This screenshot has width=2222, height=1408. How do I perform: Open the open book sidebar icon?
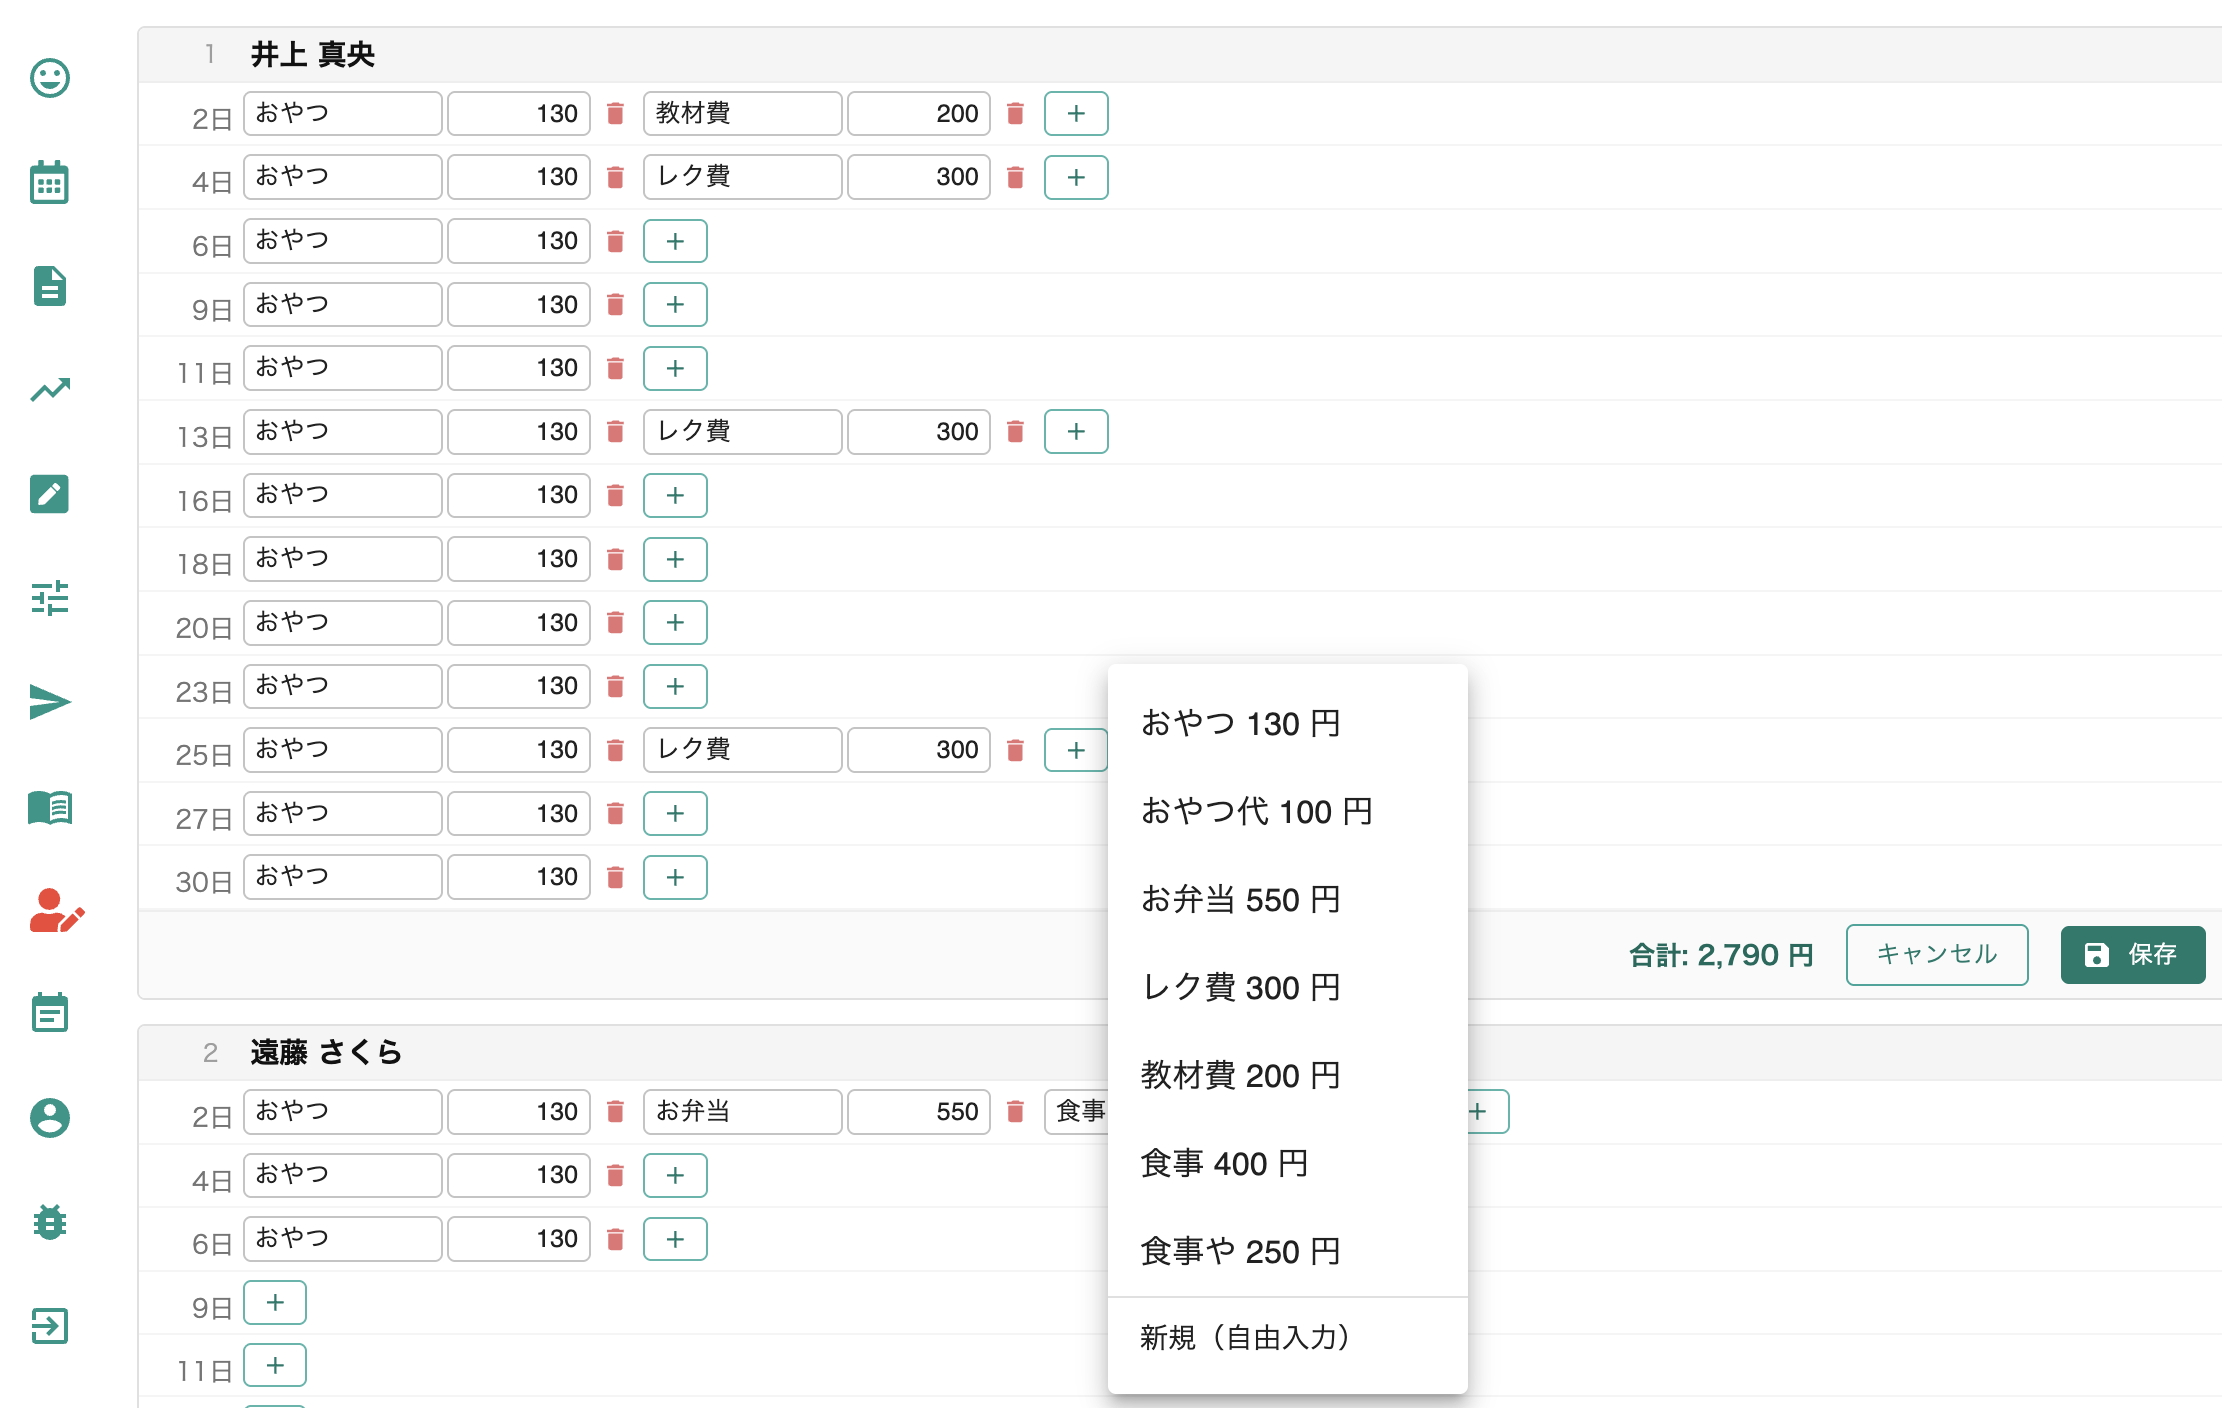[x=49, y=806]
